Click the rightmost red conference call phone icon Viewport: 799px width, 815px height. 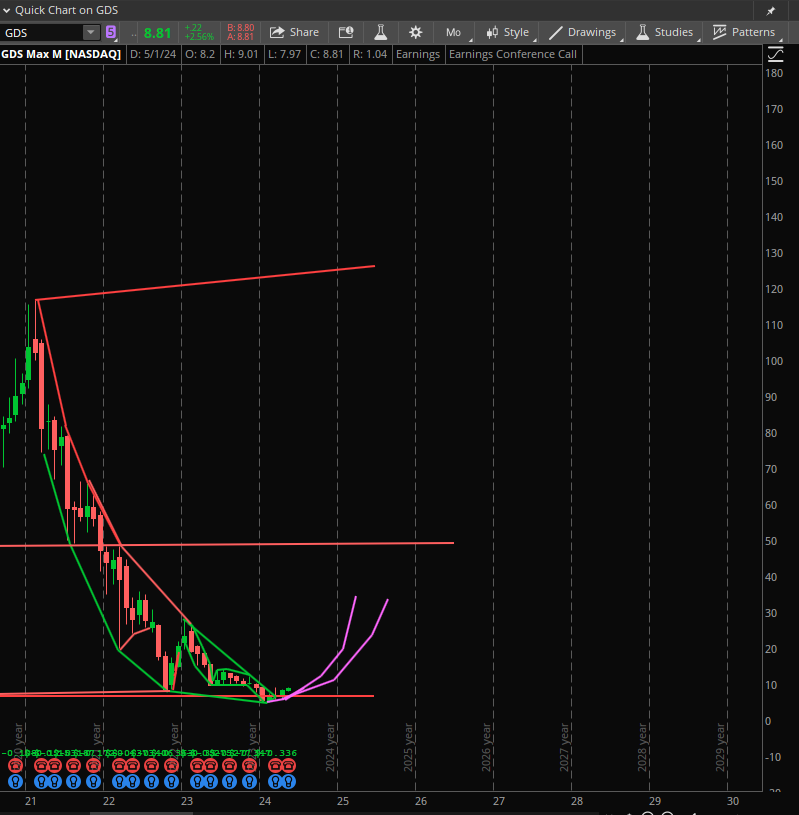pos(289,766)
